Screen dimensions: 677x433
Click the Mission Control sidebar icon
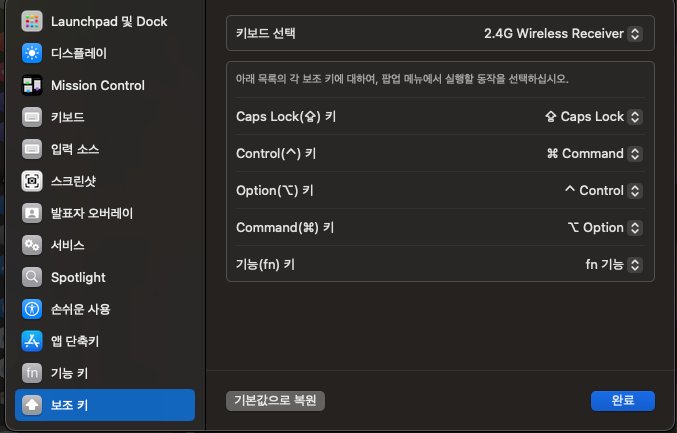32,85
